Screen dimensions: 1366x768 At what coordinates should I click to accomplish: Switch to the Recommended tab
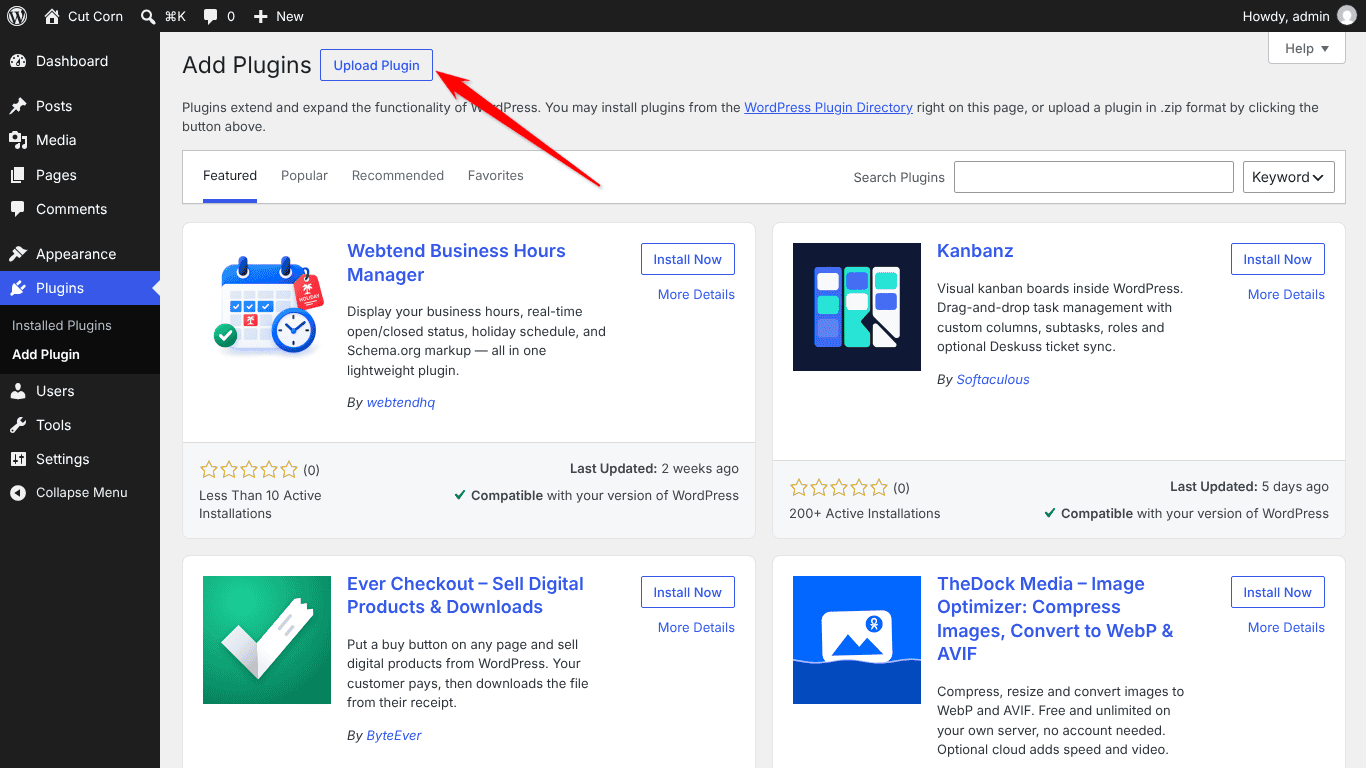coord(398,176)
